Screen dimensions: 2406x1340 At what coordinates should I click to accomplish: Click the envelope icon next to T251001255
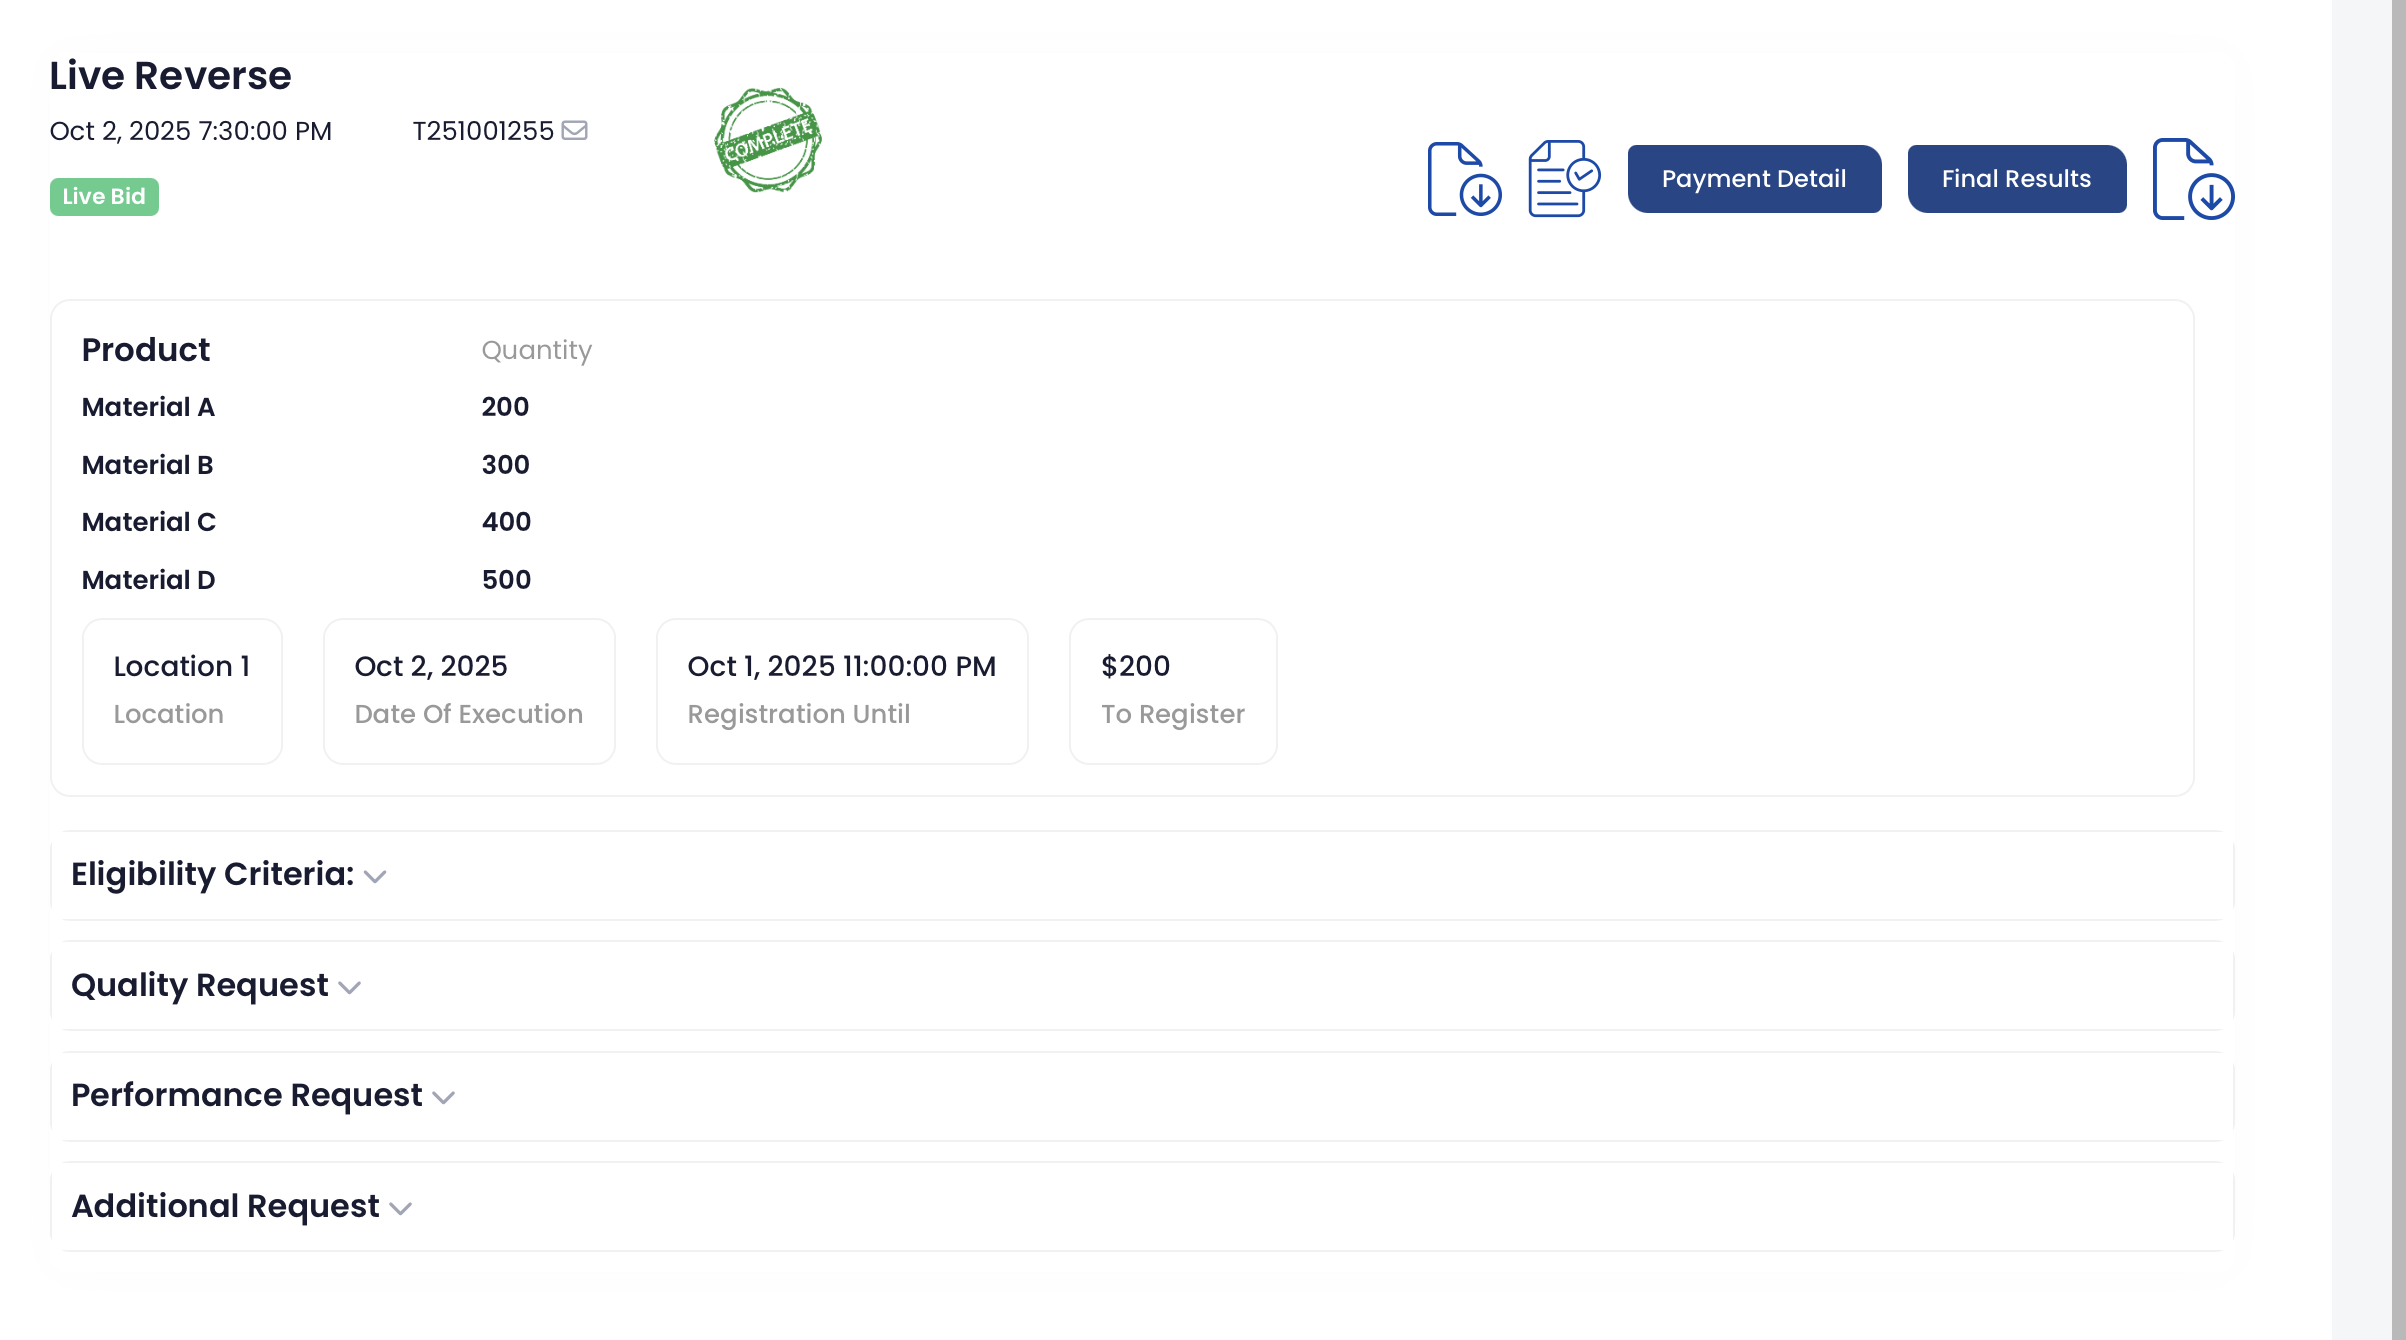coord(574,131)
